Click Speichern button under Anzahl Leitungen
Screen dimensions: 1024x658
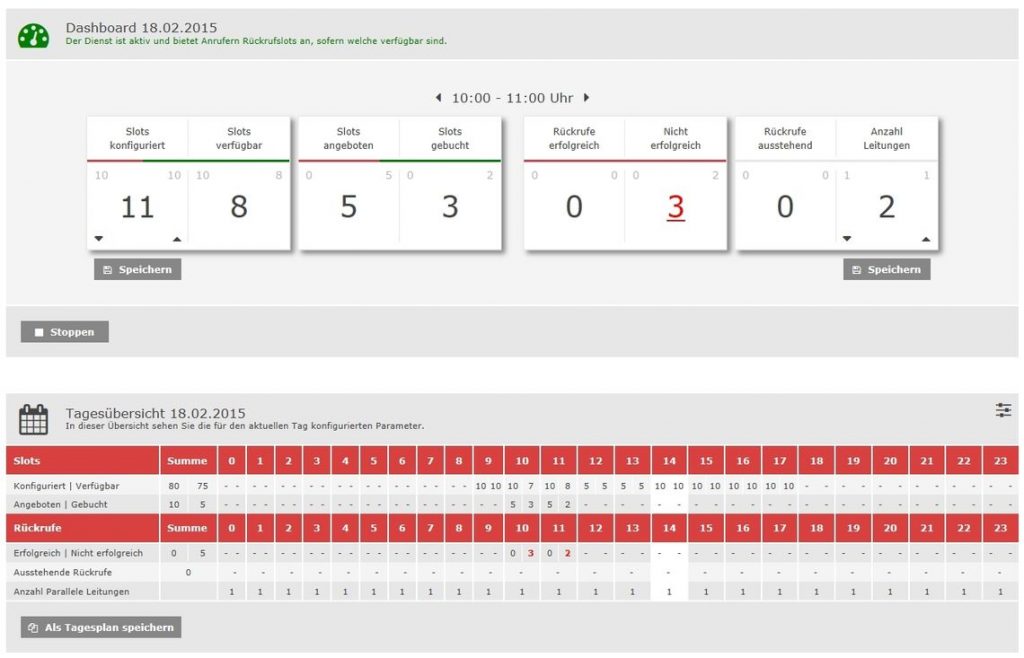pos(887,270)
